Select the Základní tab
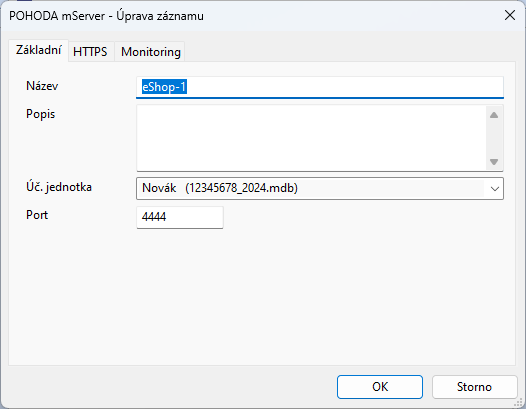 [39, 50]
